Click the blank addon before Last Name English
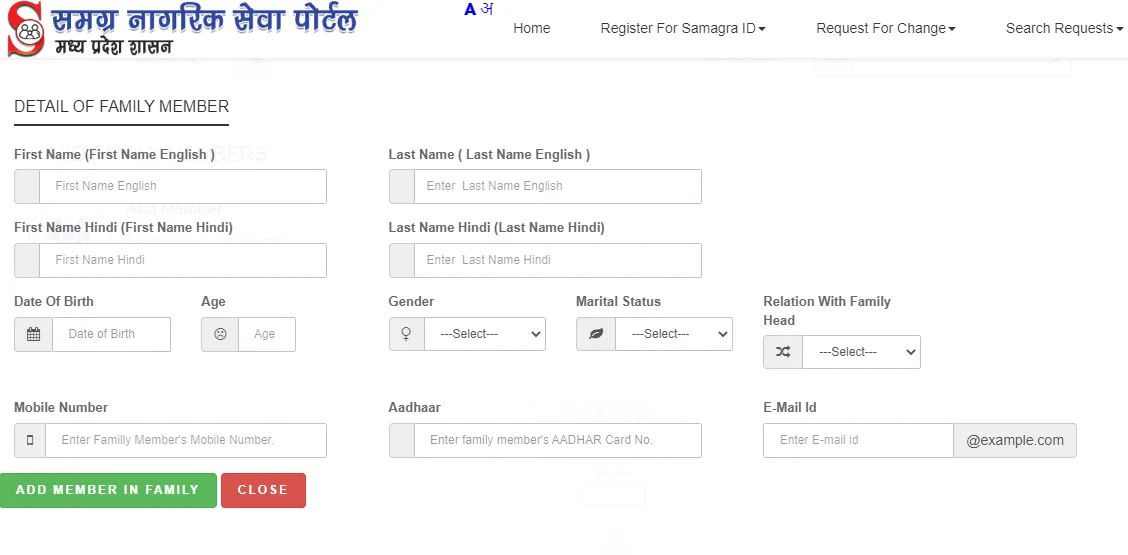The width and height of the screenshot is (1128, 555). pos(401,186)
